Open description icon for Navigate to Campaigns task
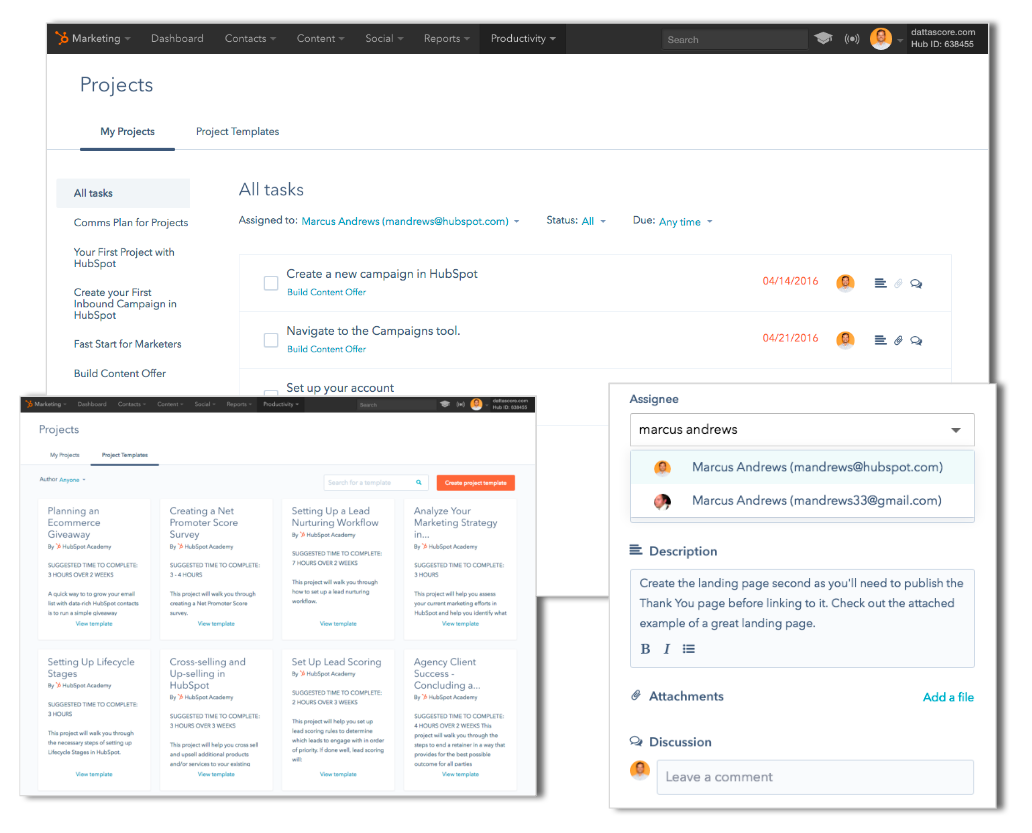Viewport: 1032px width, 833px height. [x=880, y=340]
